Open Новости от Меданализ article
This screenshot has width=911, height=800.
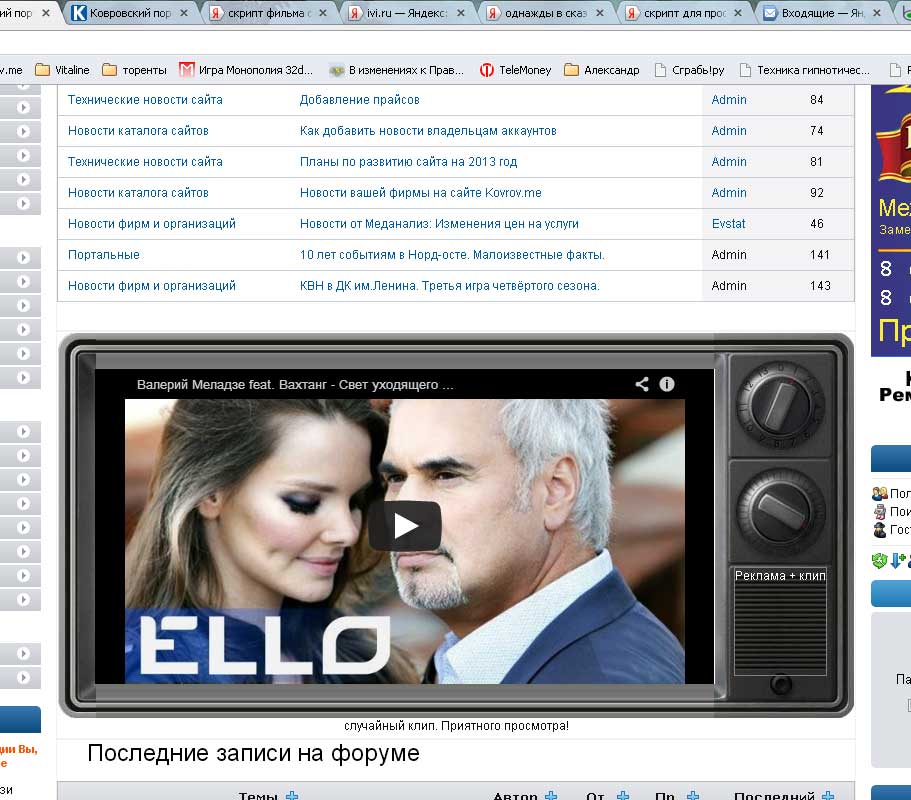(x=439, y=224)
